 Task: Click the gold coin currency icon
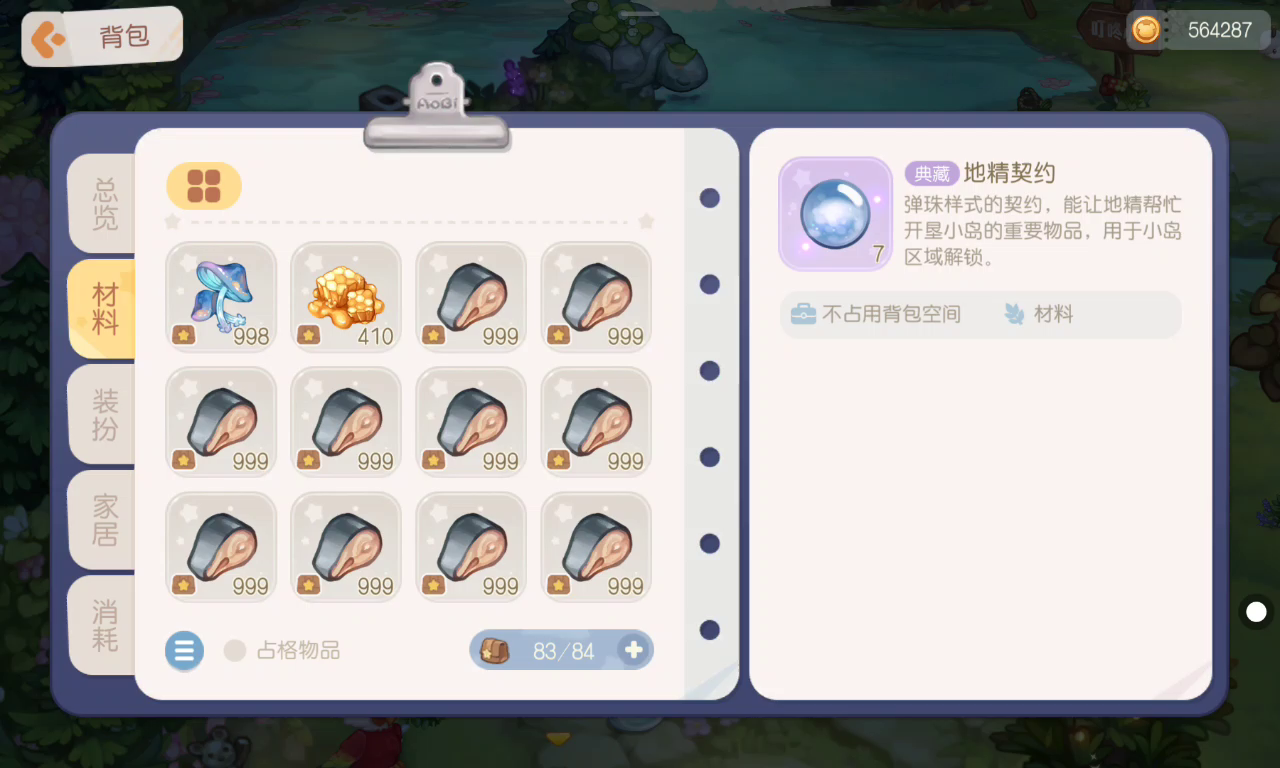(x=1146, y=30)
